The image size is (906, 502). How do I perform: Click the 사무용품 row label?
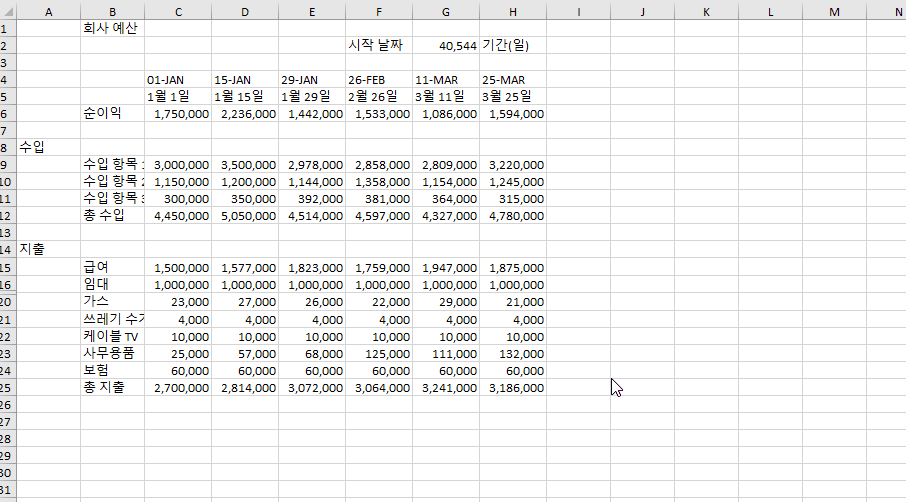click(112, 354)
